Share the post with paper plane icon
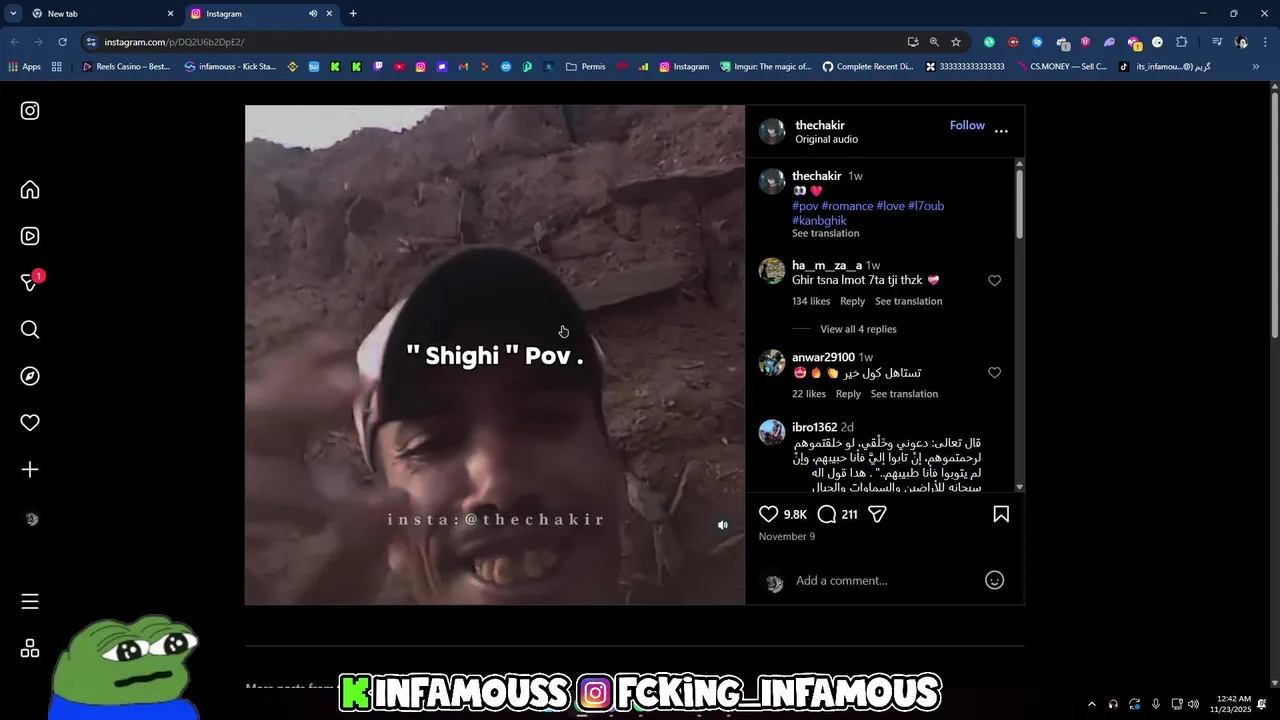This screenshot has width=1280, height=720. (x=877, y=514)
